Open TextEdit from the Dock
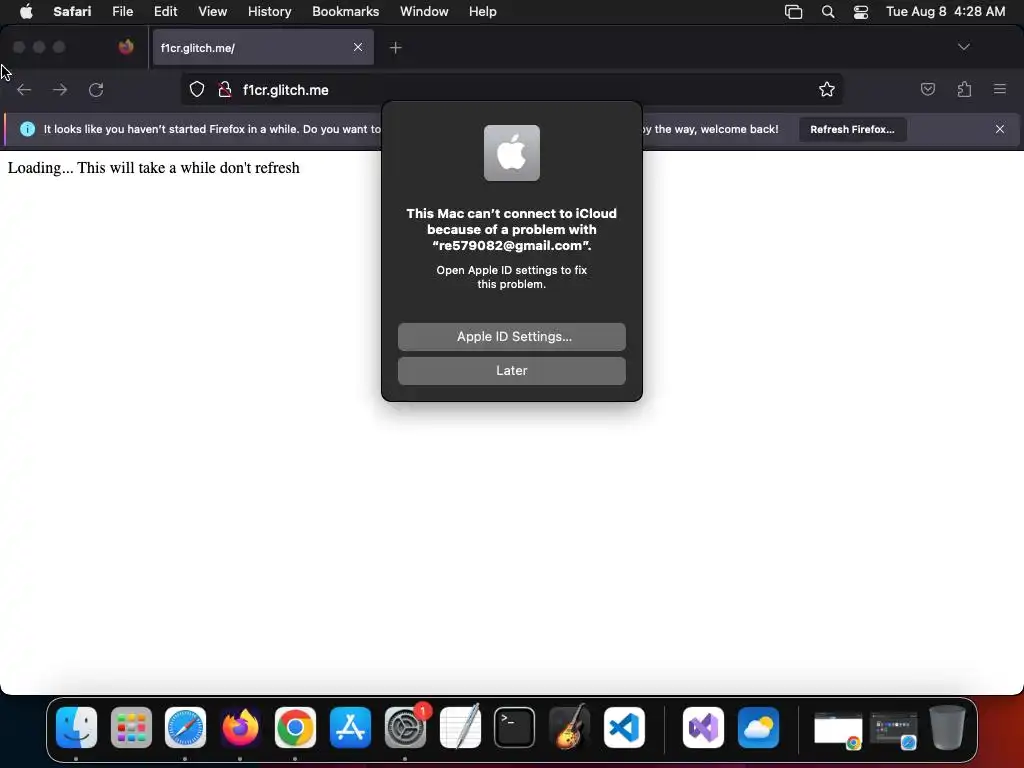This screenshot has height=768, width=1024. [460, 727]
